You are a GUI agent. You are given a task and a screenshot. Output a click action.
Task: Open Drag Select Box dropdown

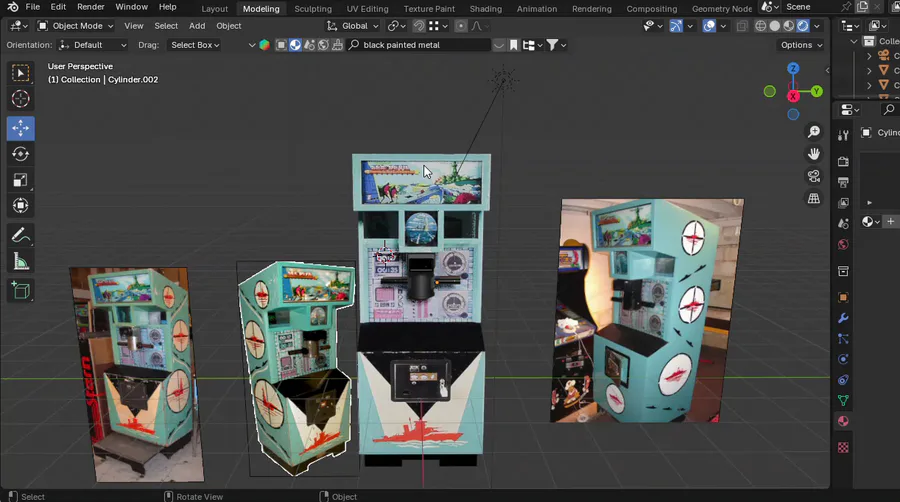[195, 45]
